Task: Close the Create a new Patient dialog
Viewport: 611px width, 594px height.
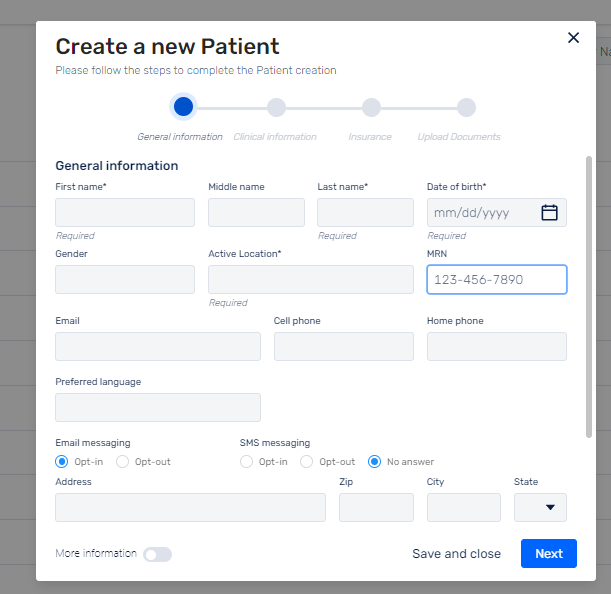Action: click(x=573, y=38)
